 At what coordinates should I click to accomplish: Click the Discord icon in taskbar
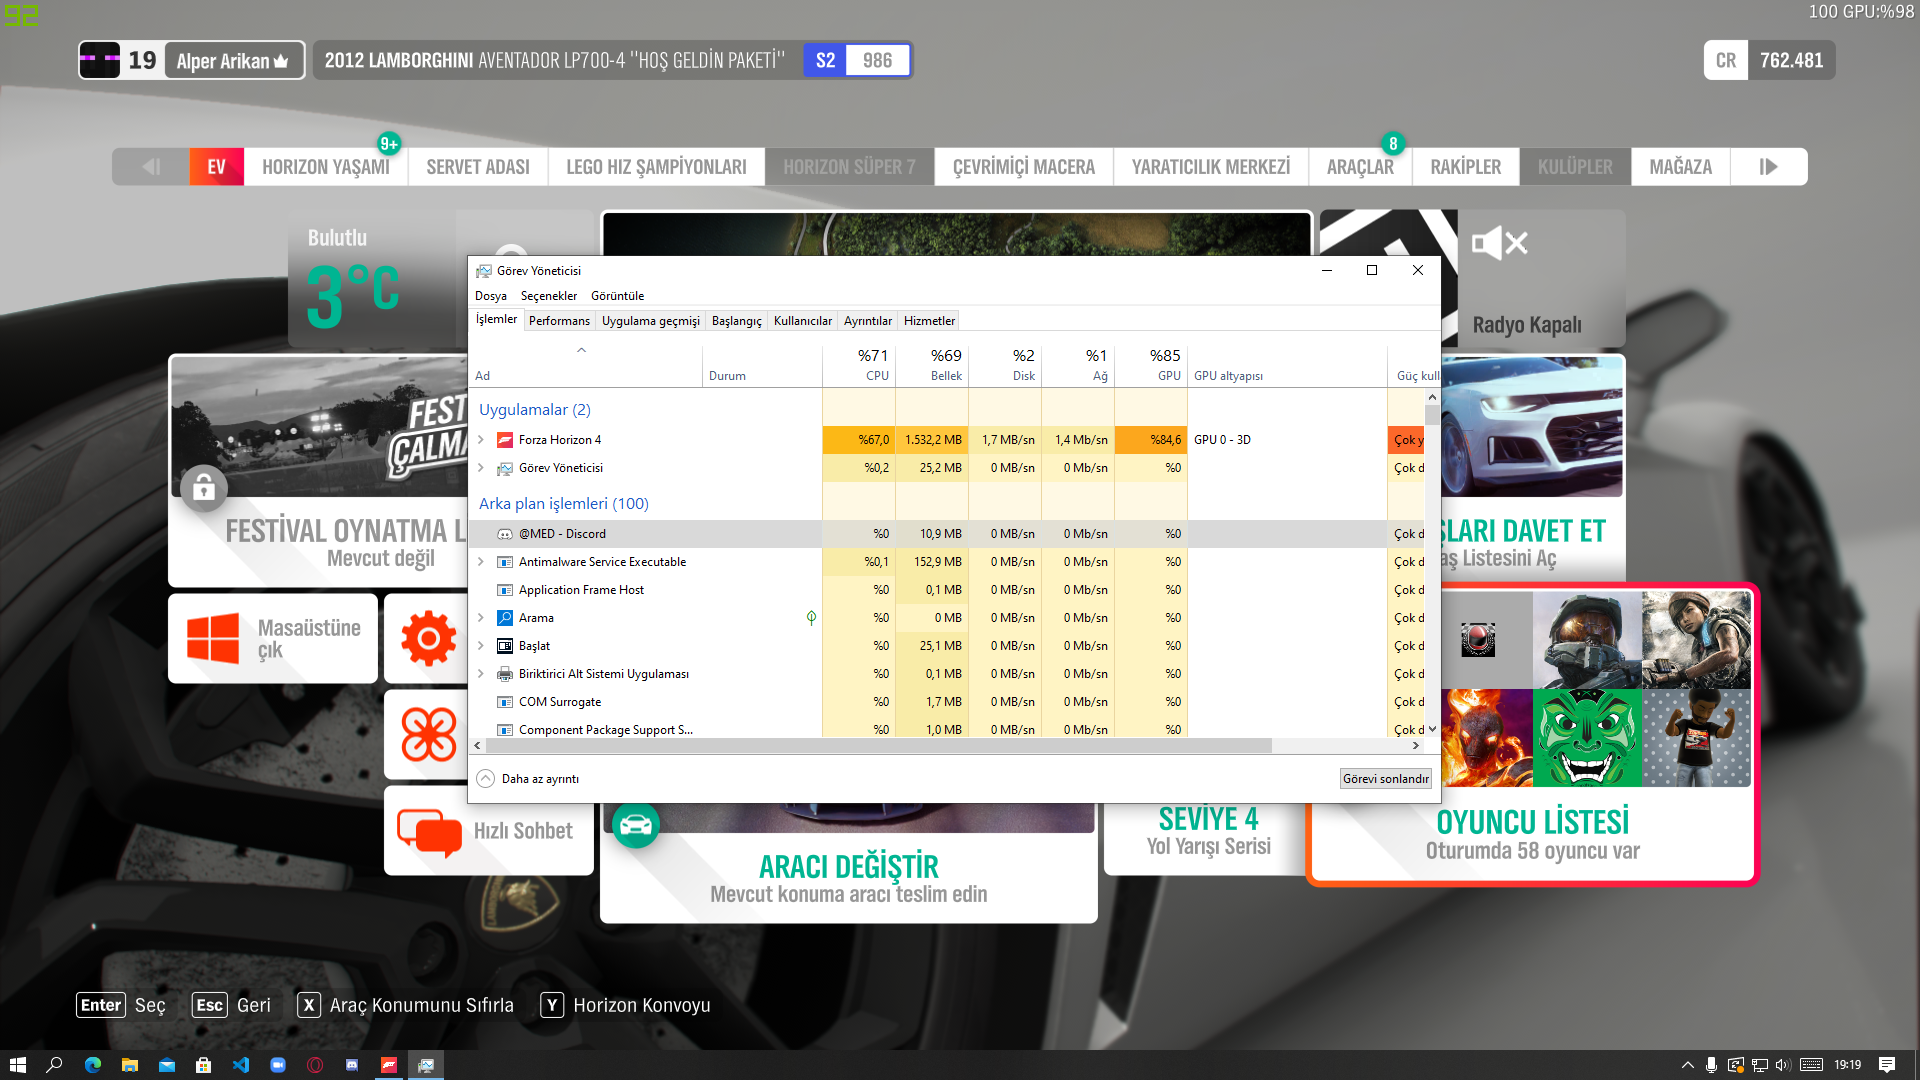[352, 1065]
